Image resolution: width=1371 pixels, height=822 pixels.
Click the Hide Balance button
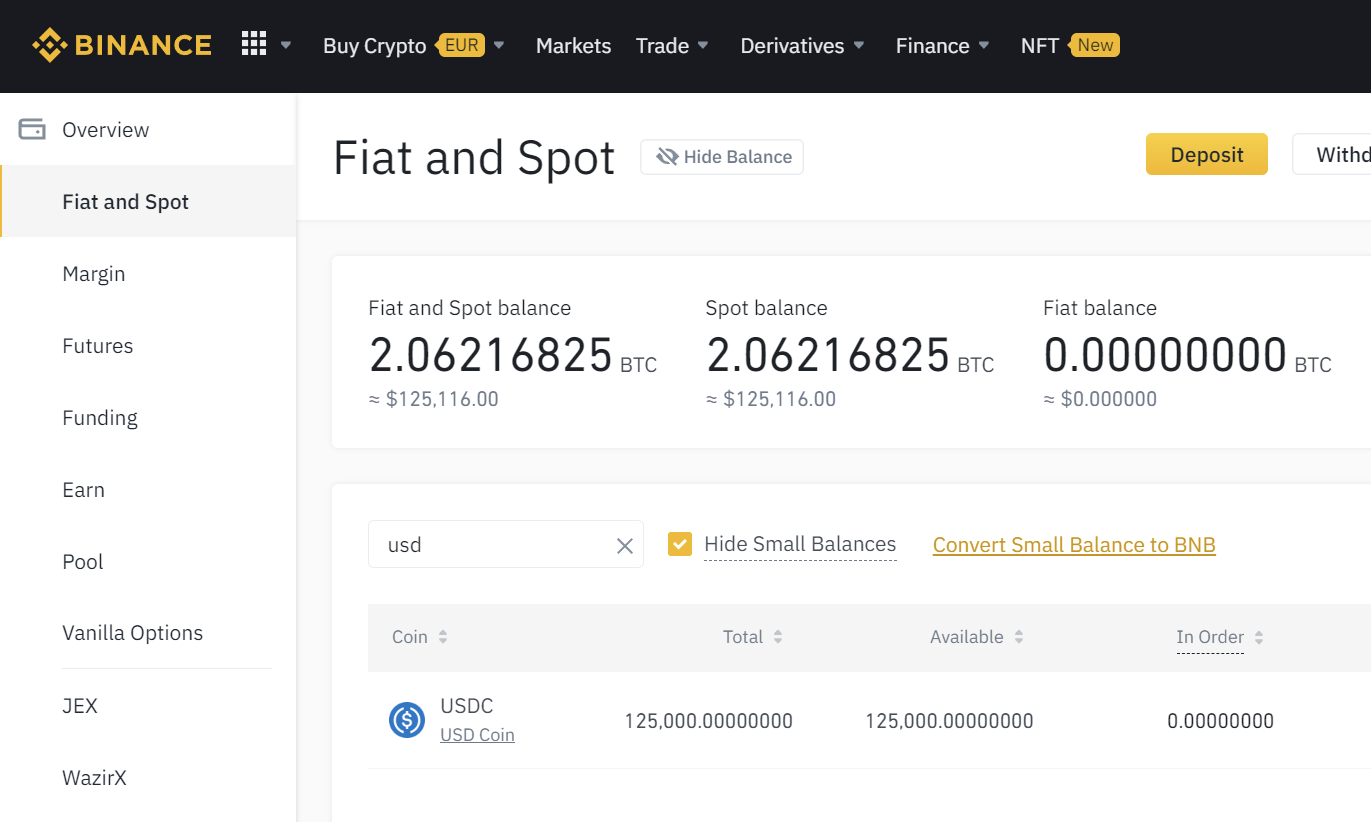pyautogui.click(x=722, y=157)
